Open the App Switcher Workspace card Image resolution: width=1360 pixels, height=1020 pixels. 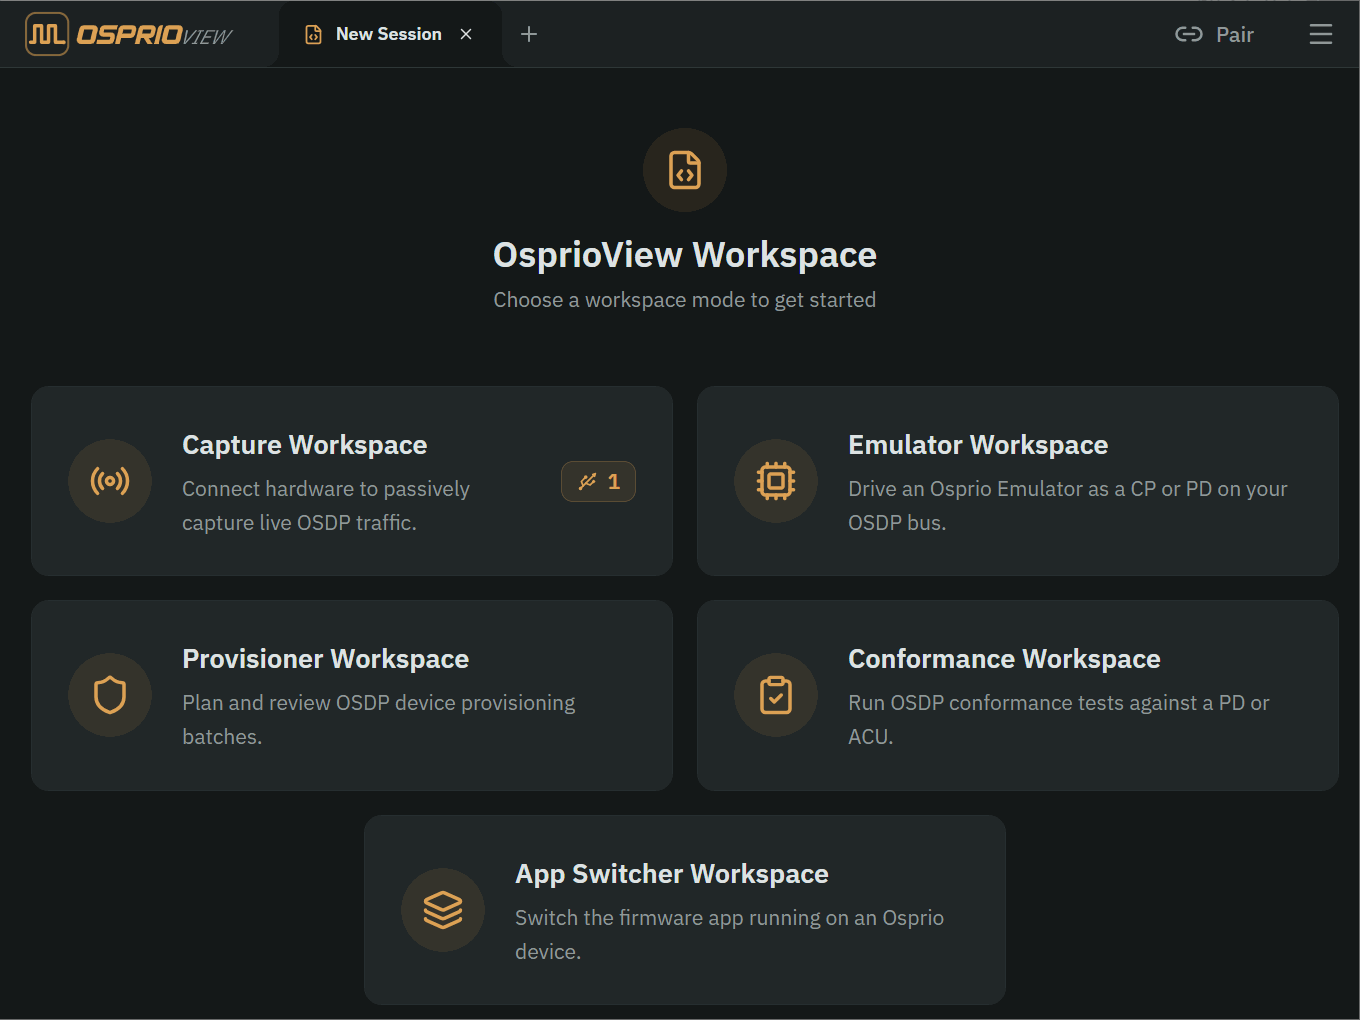[x=685, y=910]
